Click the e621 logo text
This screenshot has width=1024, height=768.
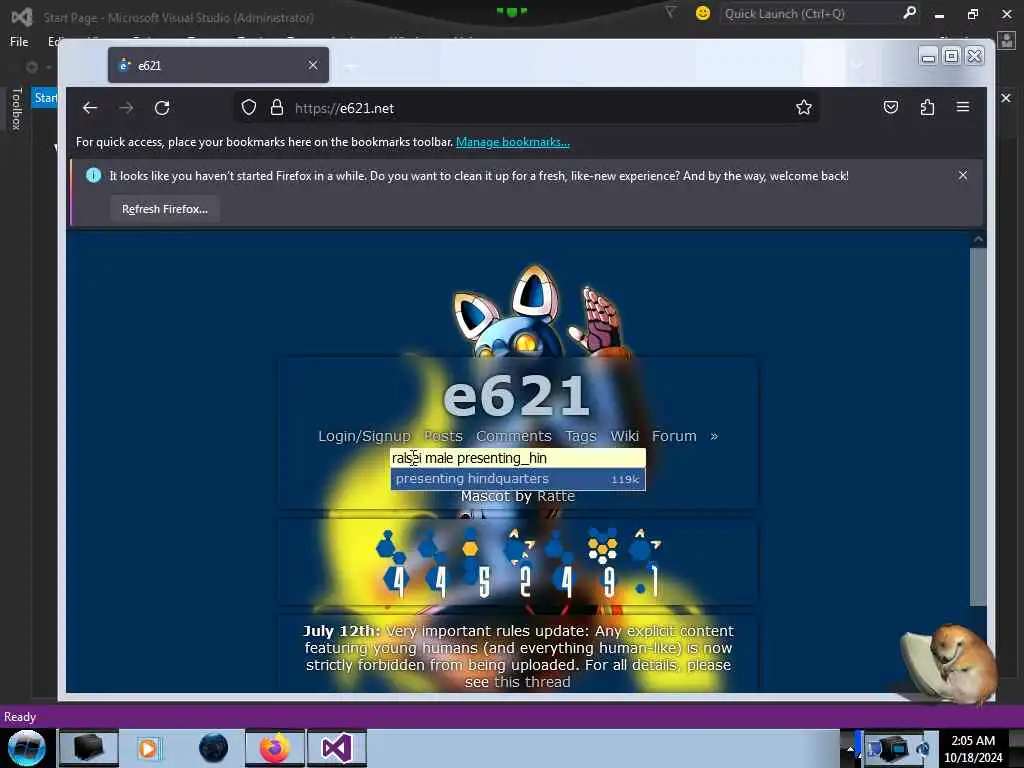point(517,394)
